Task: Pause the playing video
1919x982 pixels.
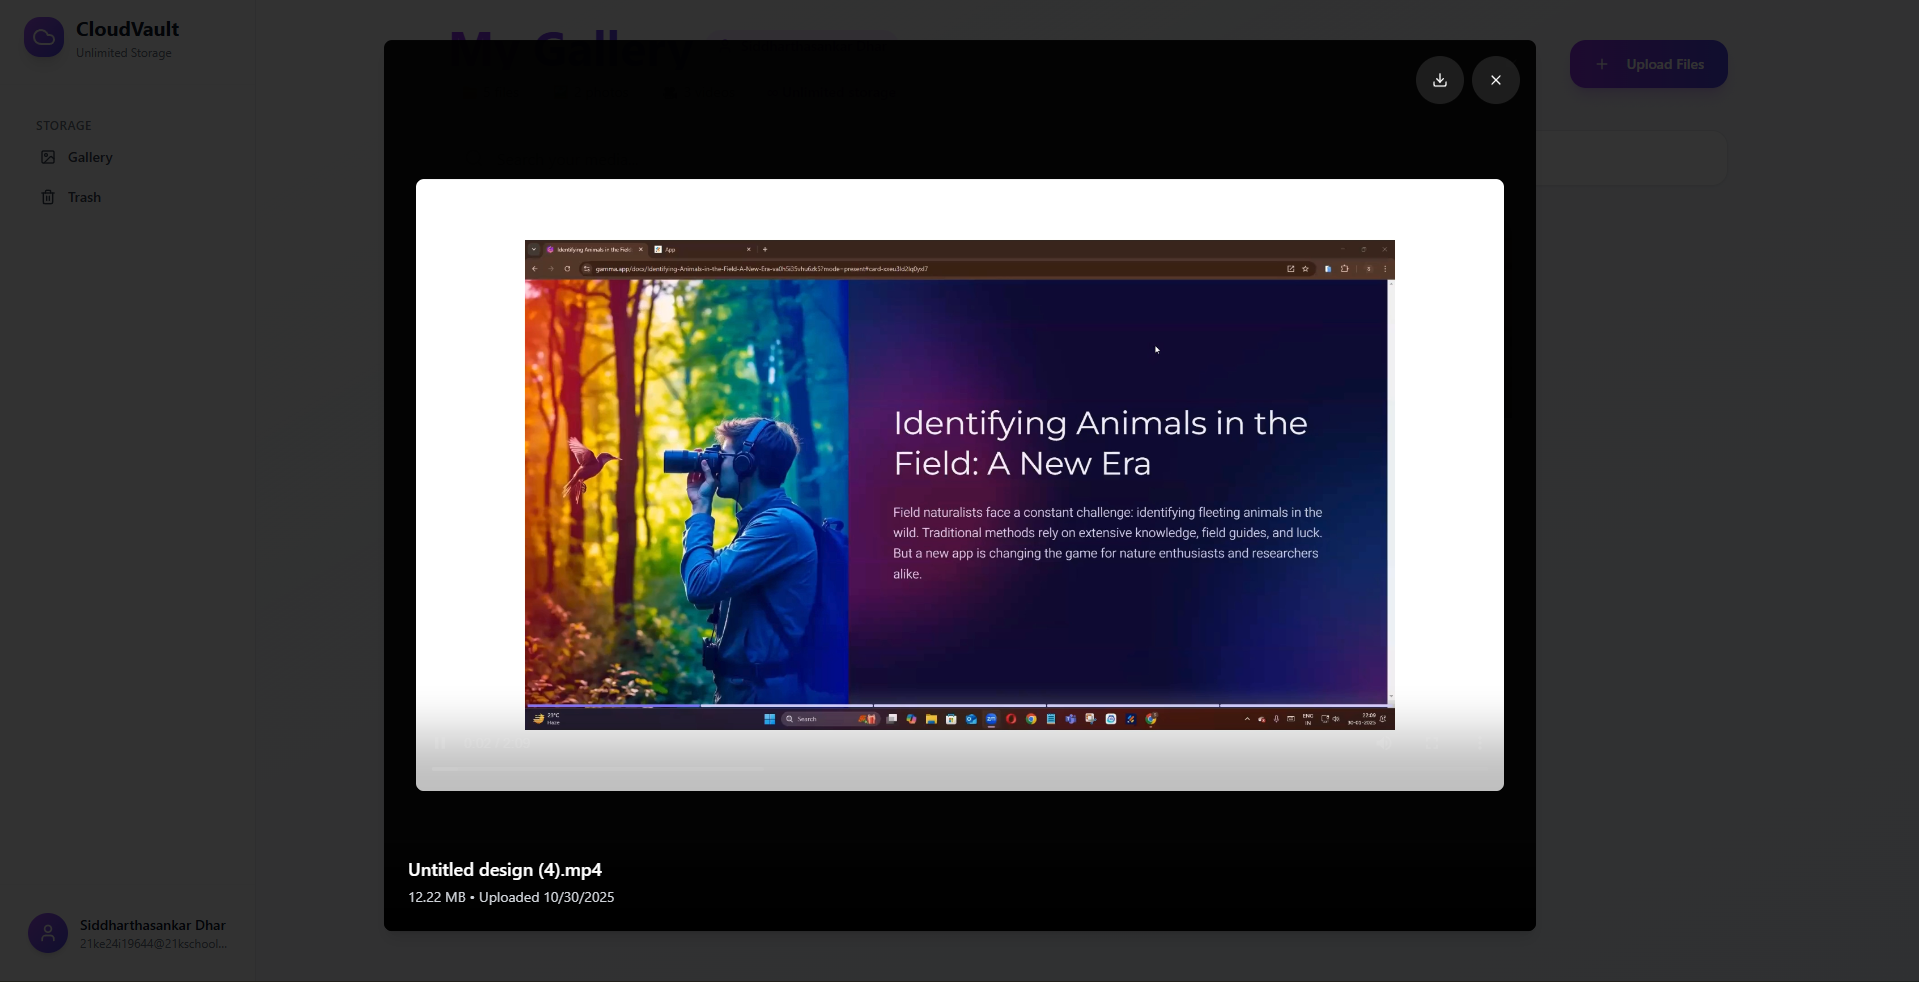Action: click(x=440, y=743)
